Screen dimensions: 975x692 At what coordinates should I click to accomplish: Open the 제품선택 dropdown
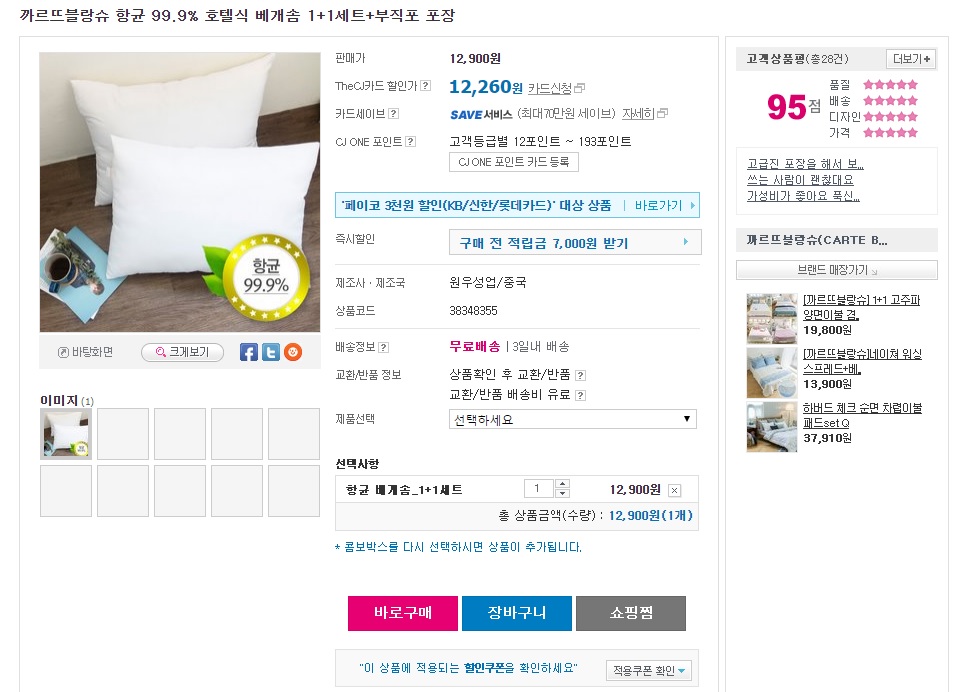(x=572, y=419)
